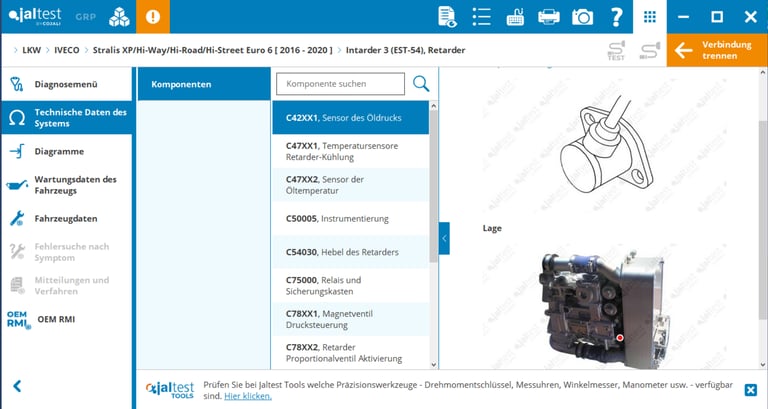This screenshot has height=409, width=768.
Task: Click the detail pane scrollbar thumb
Action: [x=764, y=220]
